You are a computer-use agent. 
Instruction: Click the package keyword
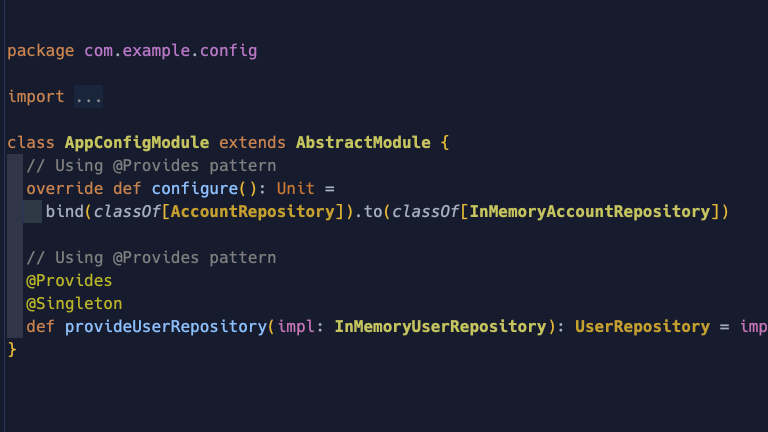41,51
